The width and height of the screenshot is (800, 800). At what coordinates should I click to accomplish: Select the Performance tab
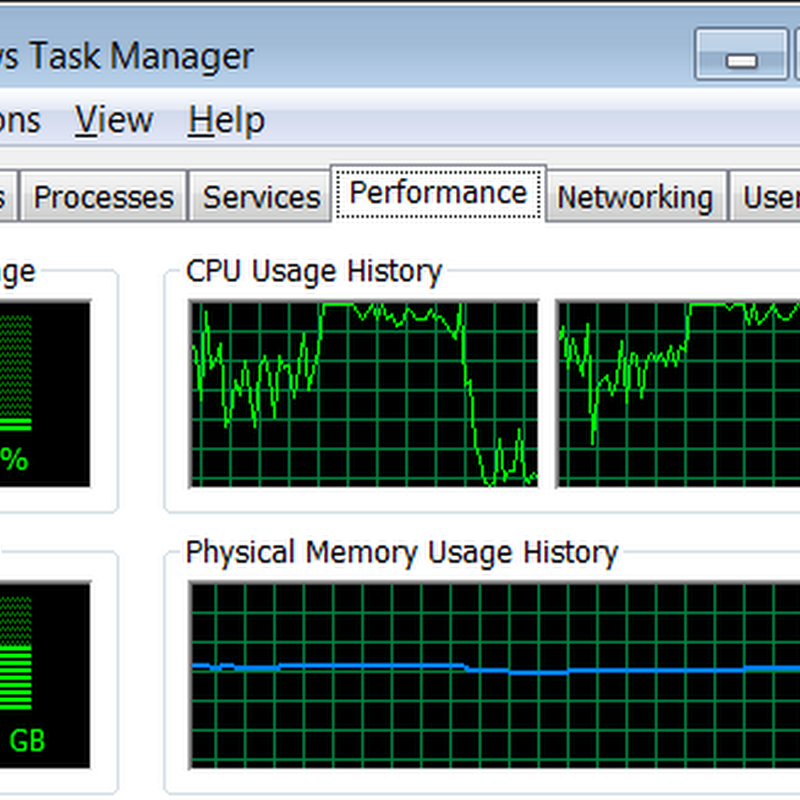438,193
